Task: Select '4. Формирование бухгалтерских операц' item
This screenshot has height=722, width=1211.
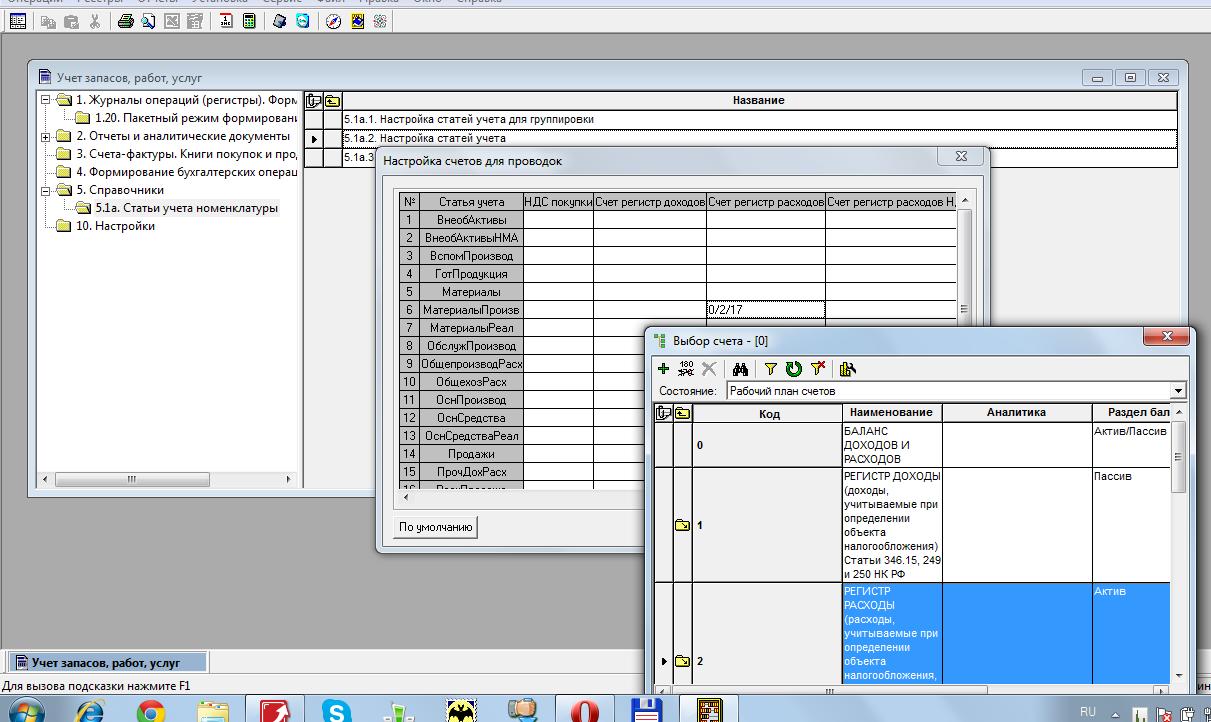Action: coord(187,172)
